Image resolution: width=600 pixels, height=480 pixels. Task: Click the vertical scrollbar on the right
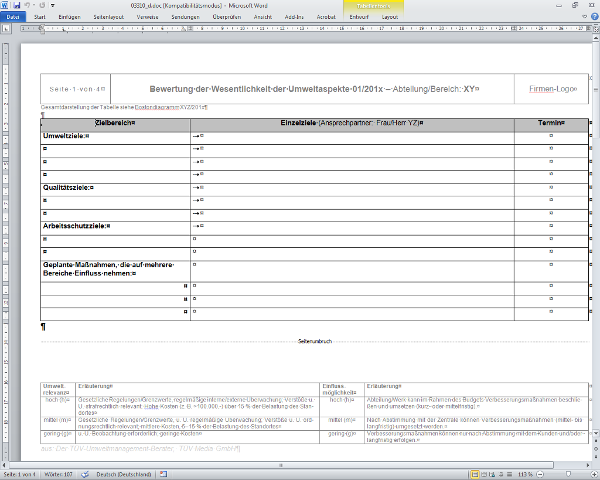tap(594, 250)
